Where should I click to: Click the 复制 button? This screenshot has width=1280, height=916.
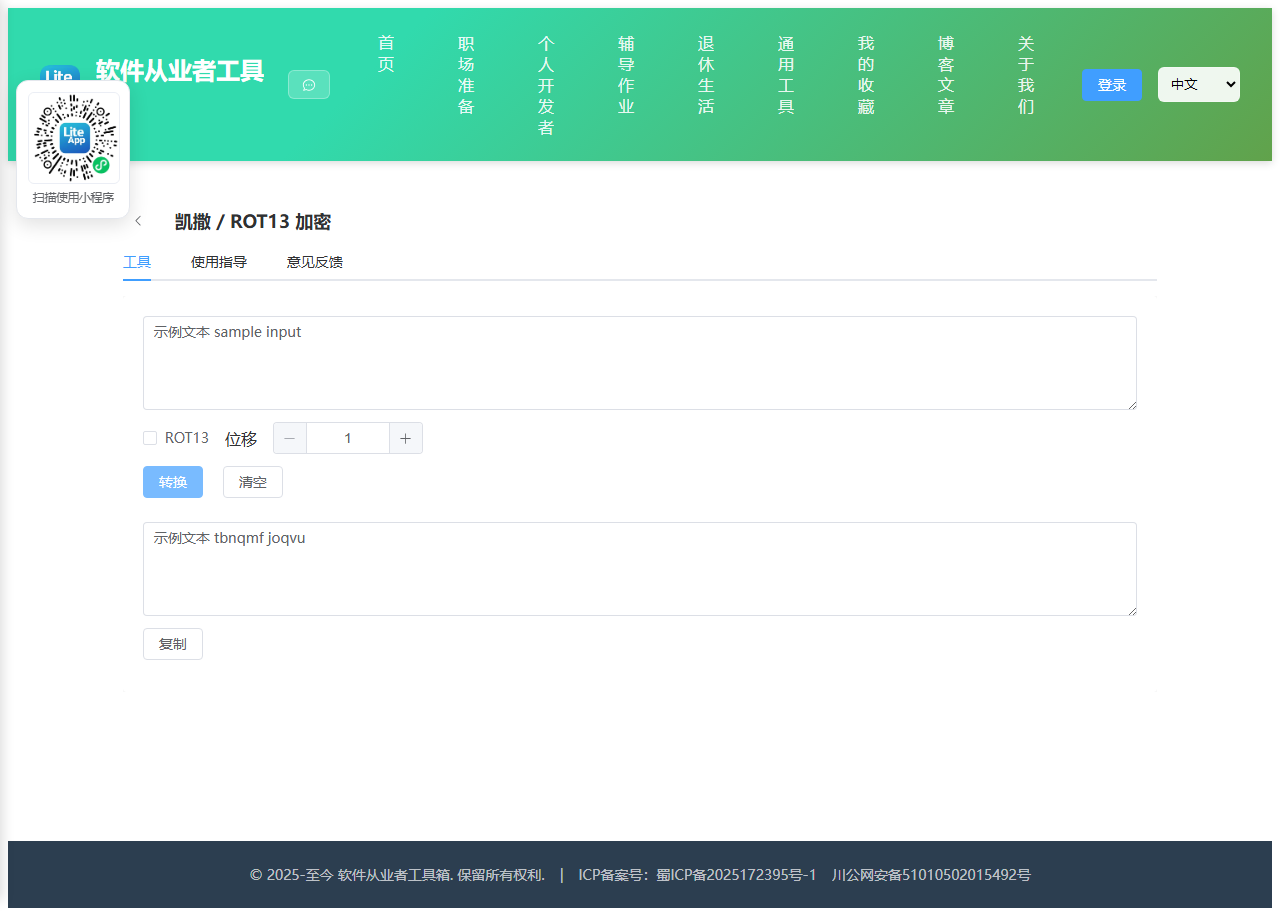coord(173,644)
